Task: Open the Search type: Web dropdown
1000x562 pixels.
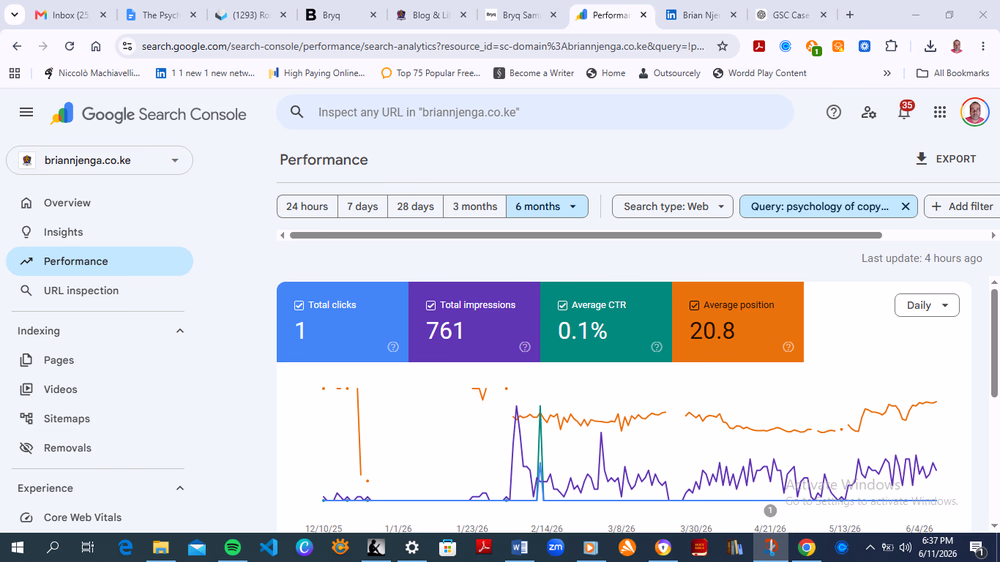Action: click(672, 207)
